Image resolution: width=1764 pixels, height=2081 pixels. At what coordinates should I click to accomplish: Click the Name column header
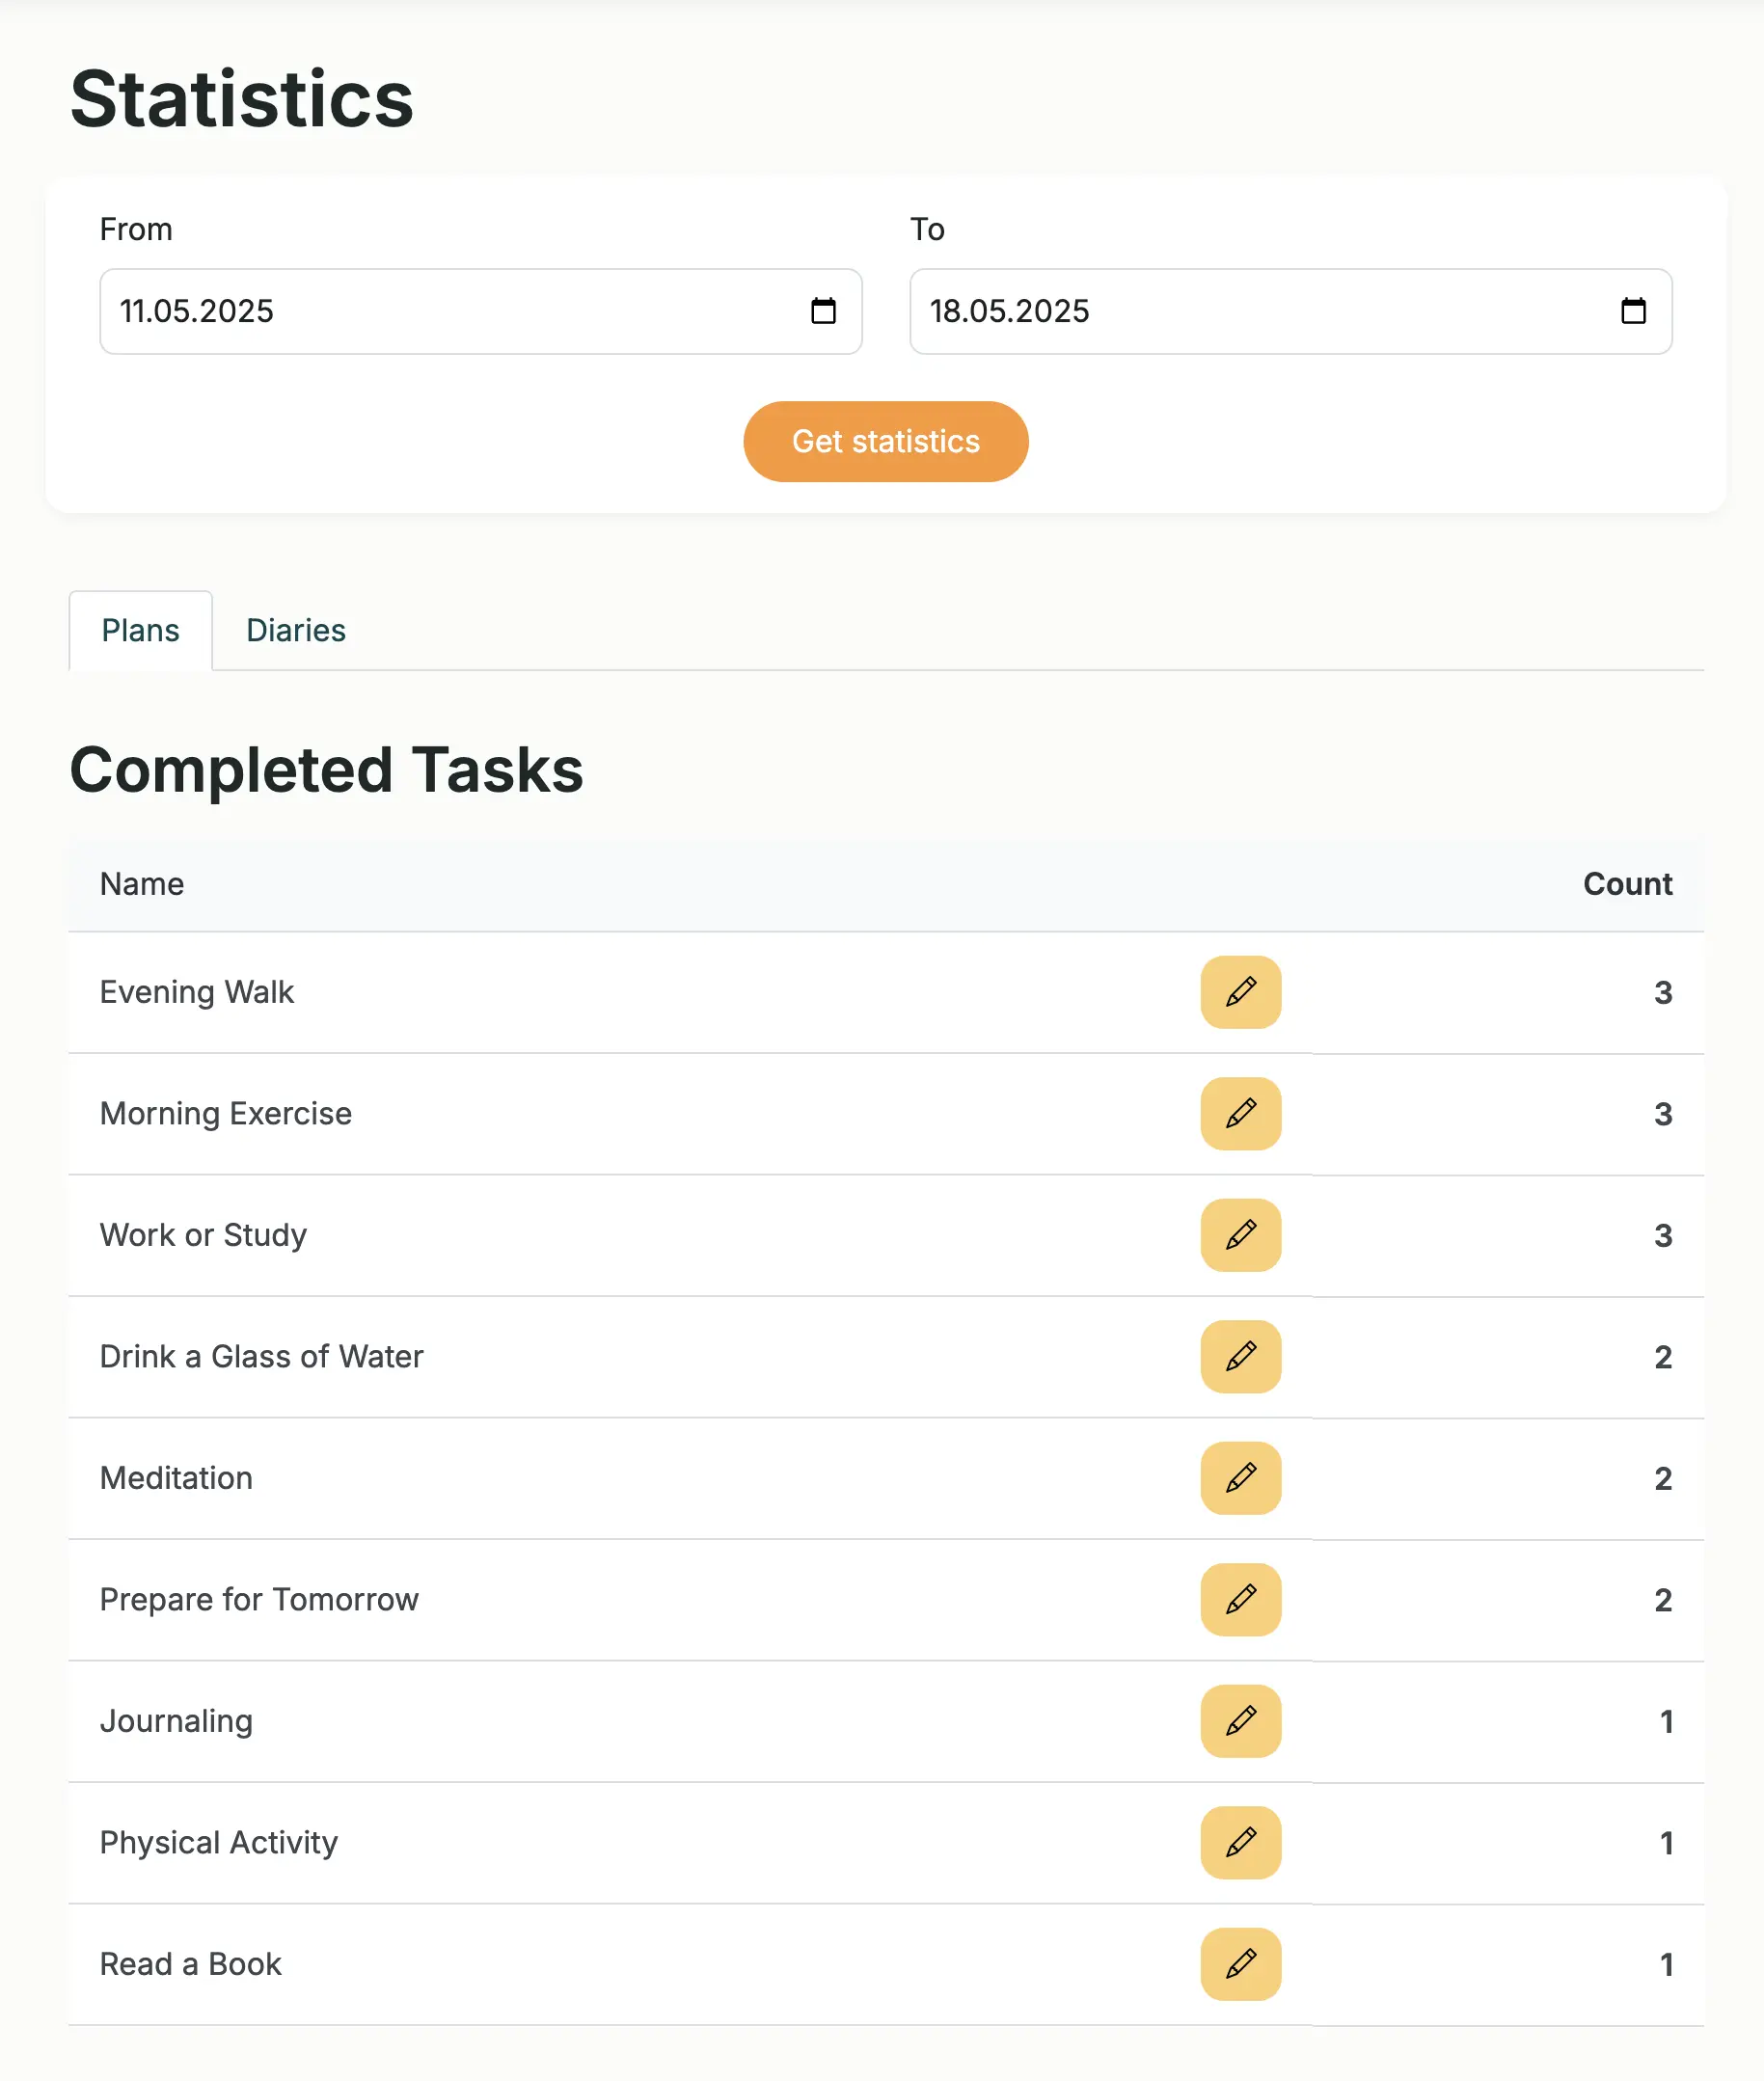coord(142,884)
